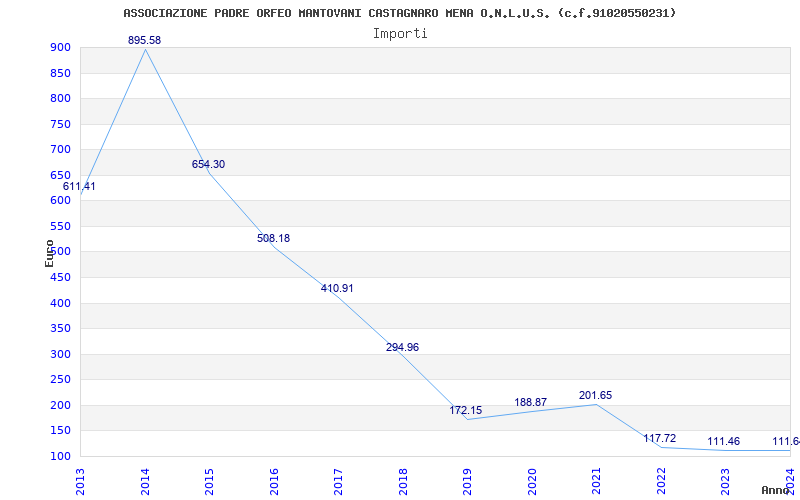
Task: Select the y-axis tick 200
Action: click(60, 405)
